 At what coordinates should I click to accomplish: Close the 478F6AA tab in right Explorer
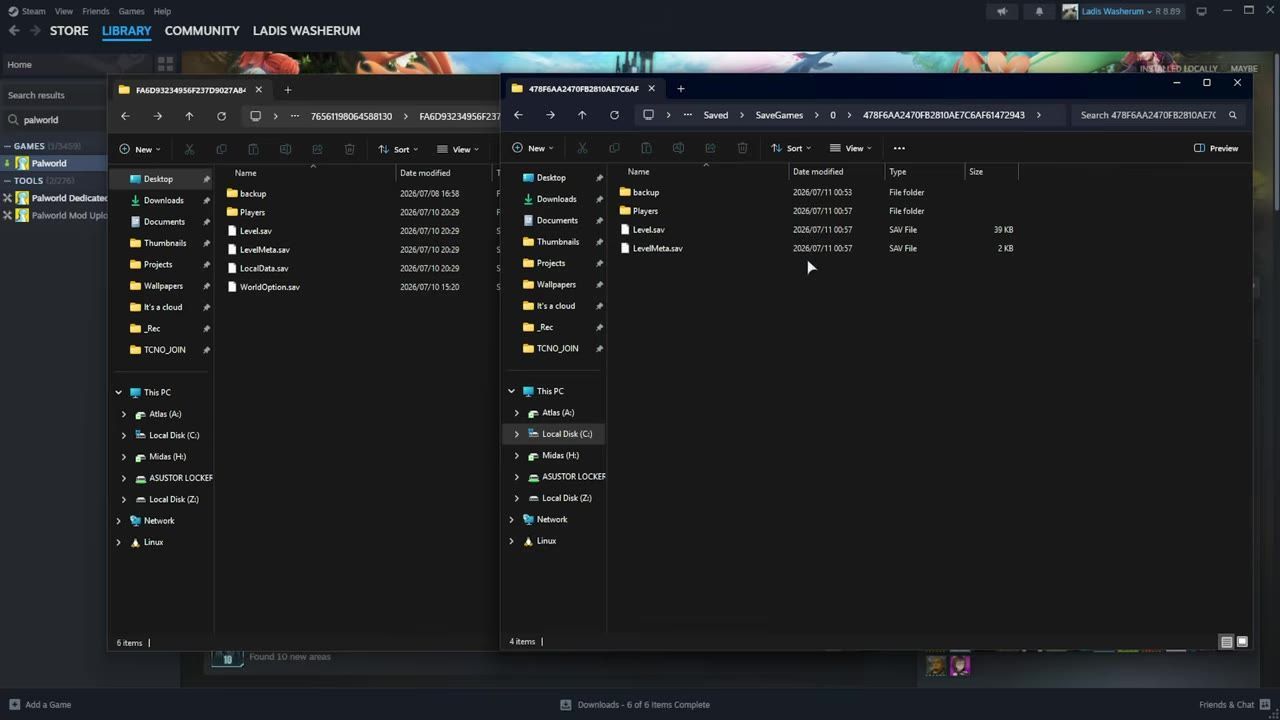pos(651,88)
